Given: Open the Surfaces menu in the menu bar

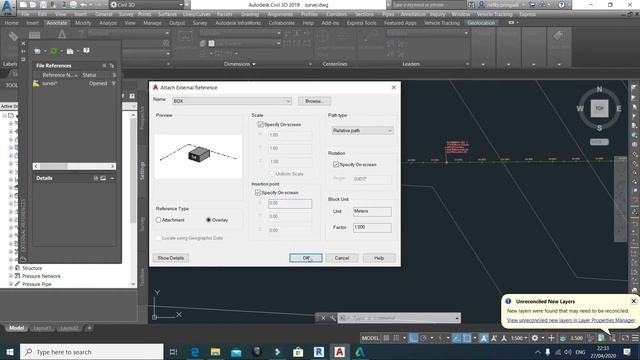Looking at the screenshot, I should (167, 14).
